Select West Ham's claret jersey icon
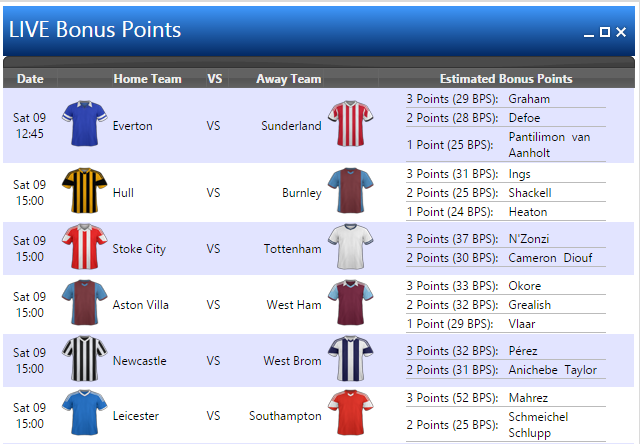The height and width of the screenshot is (444, 640). click(x=351, y=302)
